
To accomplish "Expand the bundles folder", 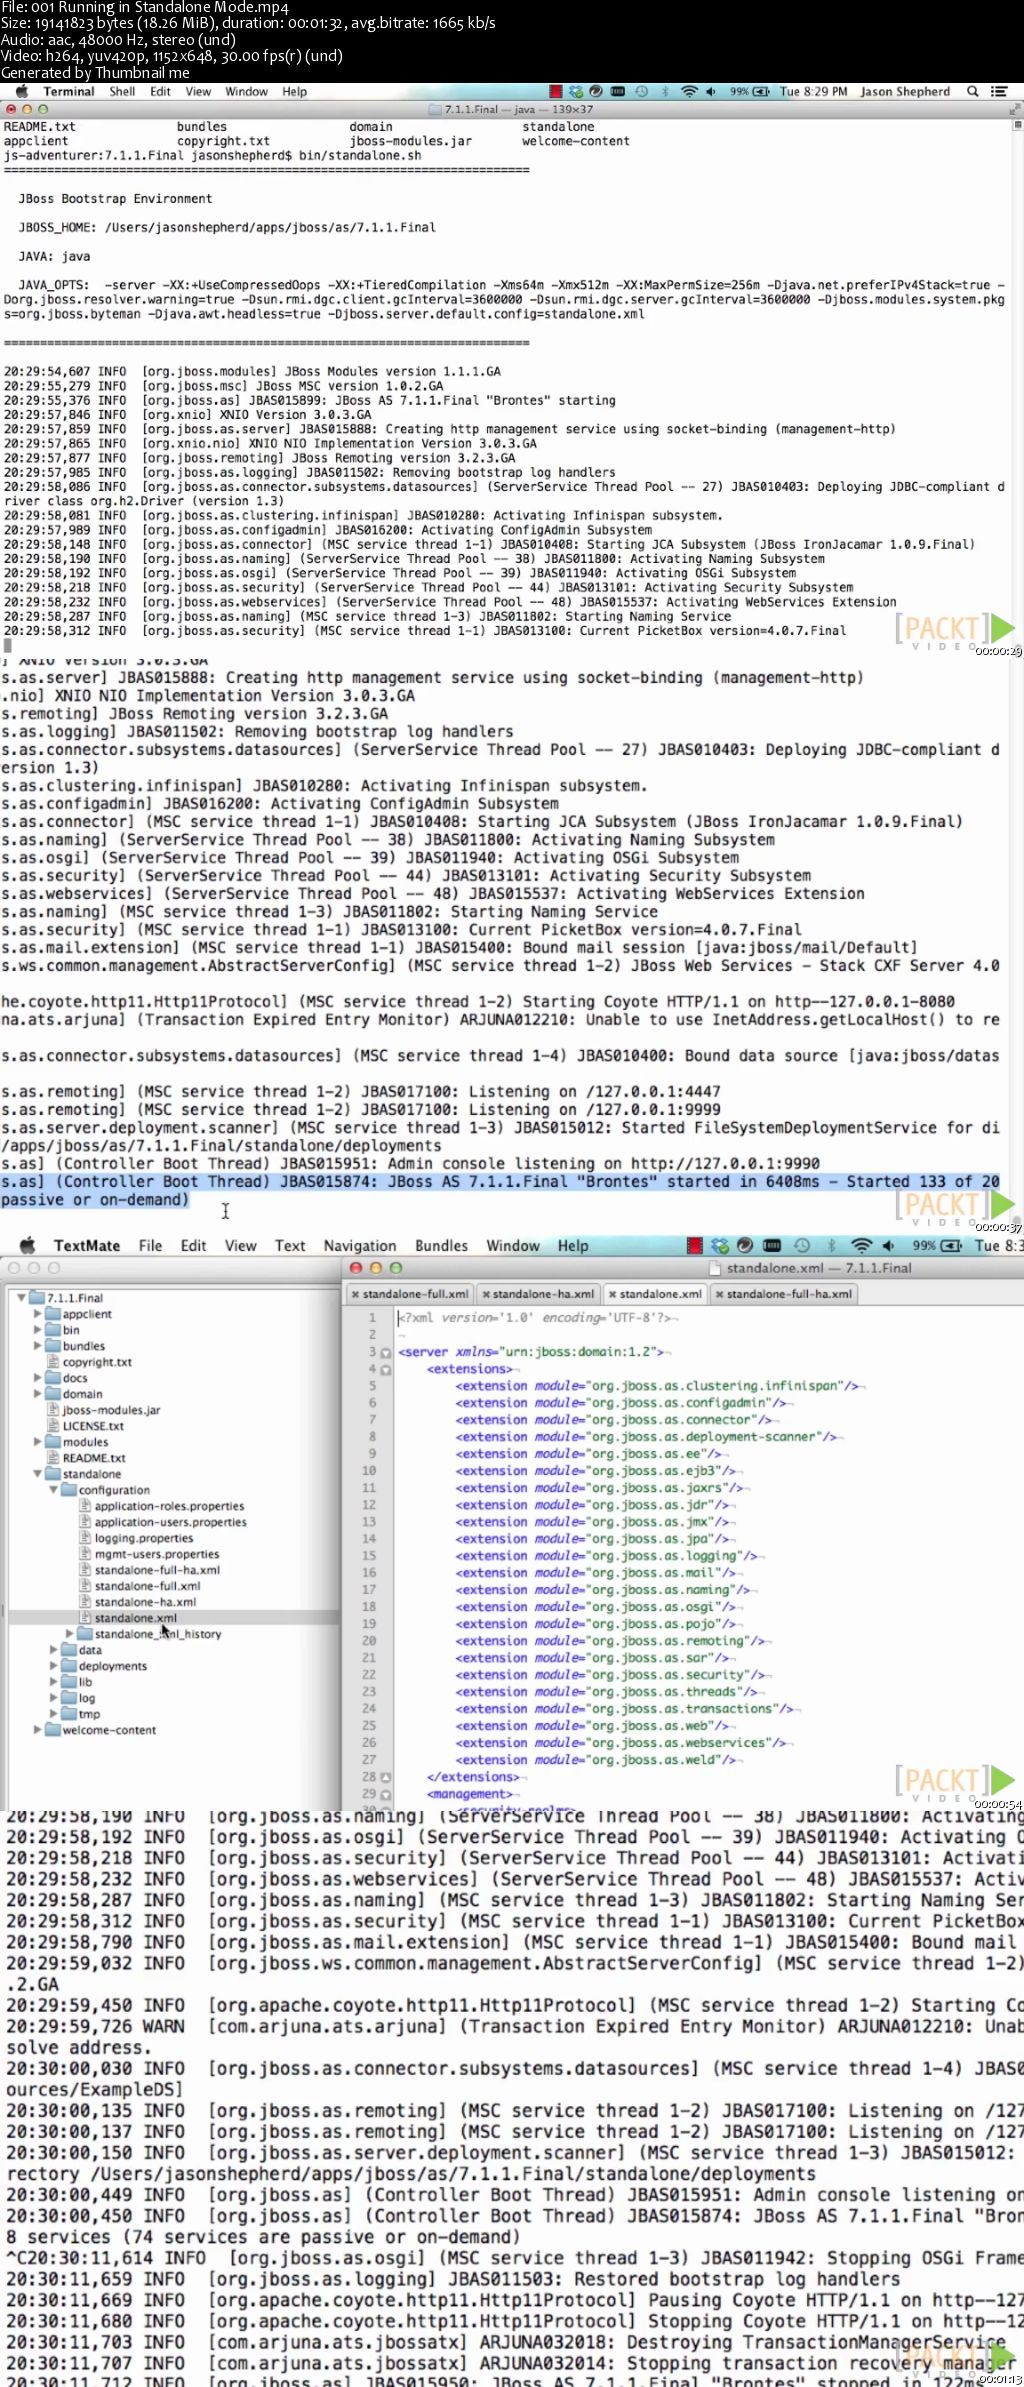I will (x=37, y=1346).
